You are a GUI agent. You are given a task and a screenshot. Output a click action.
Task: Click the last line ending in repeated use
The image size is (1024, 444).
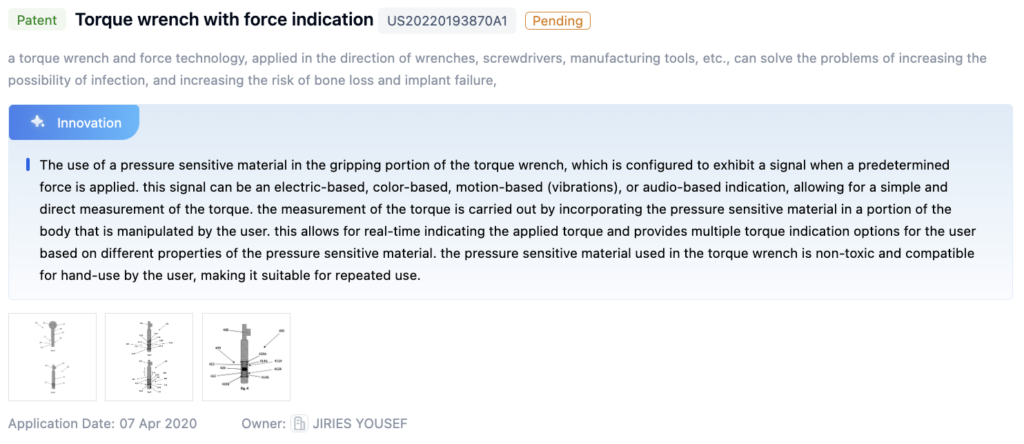pyautogui.click(x=230, y=275)
